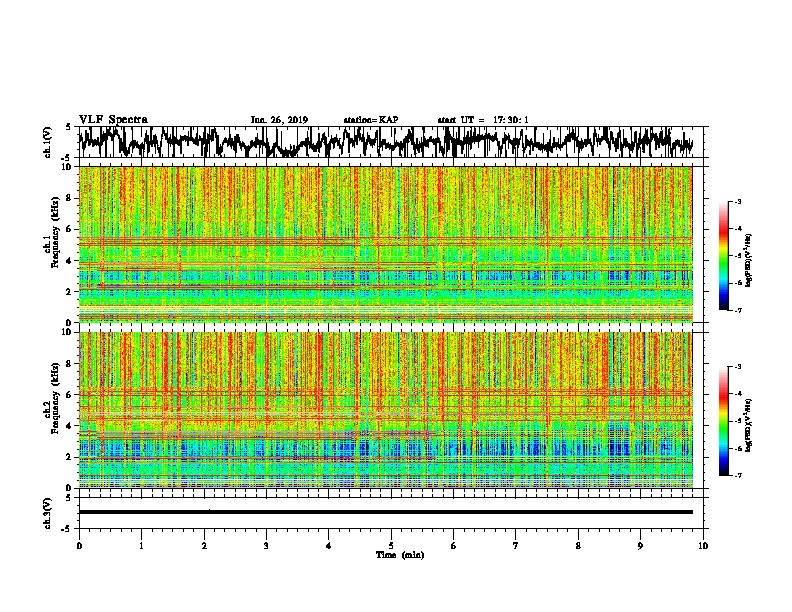Click time axis tick label "9"
This screenshot has height=612, width=792.
pos(640,546)
